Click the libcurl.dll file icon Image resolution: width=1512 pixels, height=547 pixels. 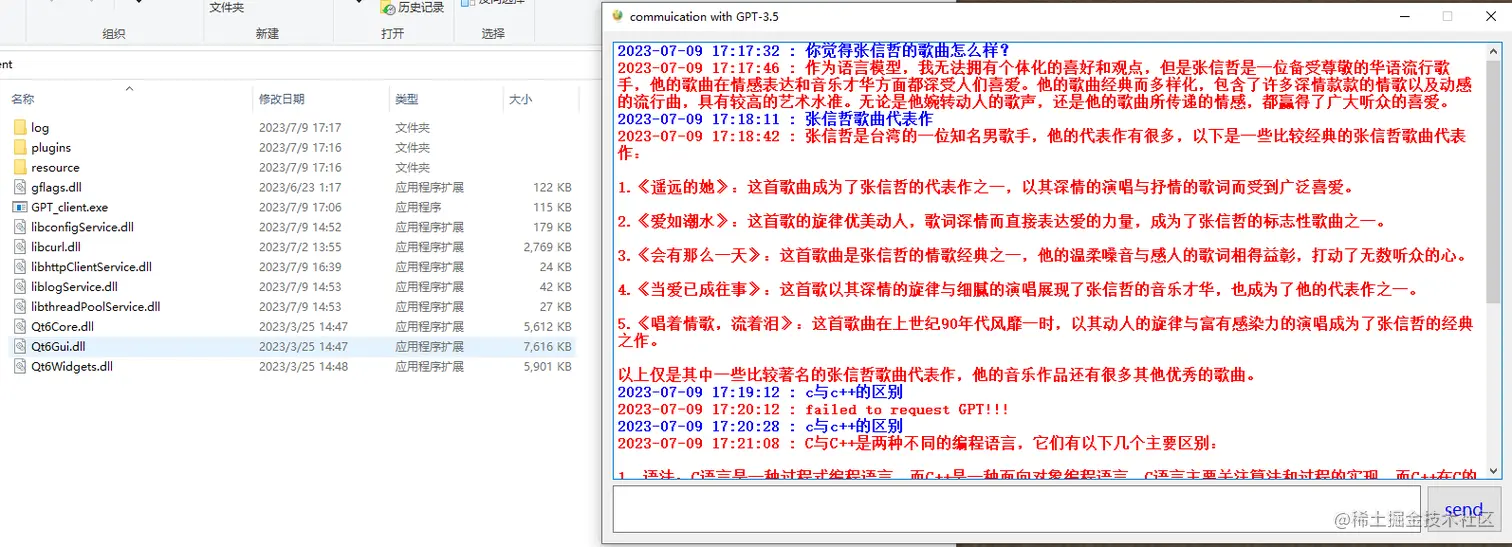click(21, 247)
